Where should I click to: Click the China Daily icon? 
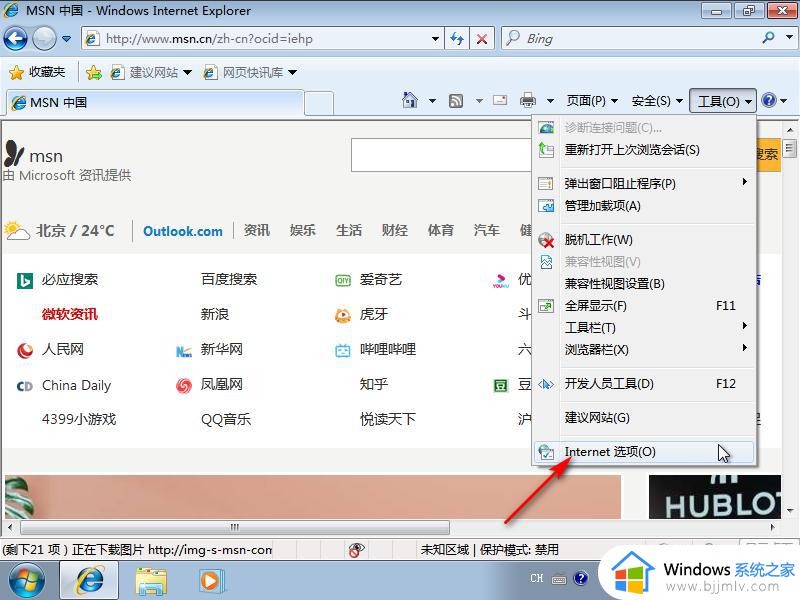25,386
